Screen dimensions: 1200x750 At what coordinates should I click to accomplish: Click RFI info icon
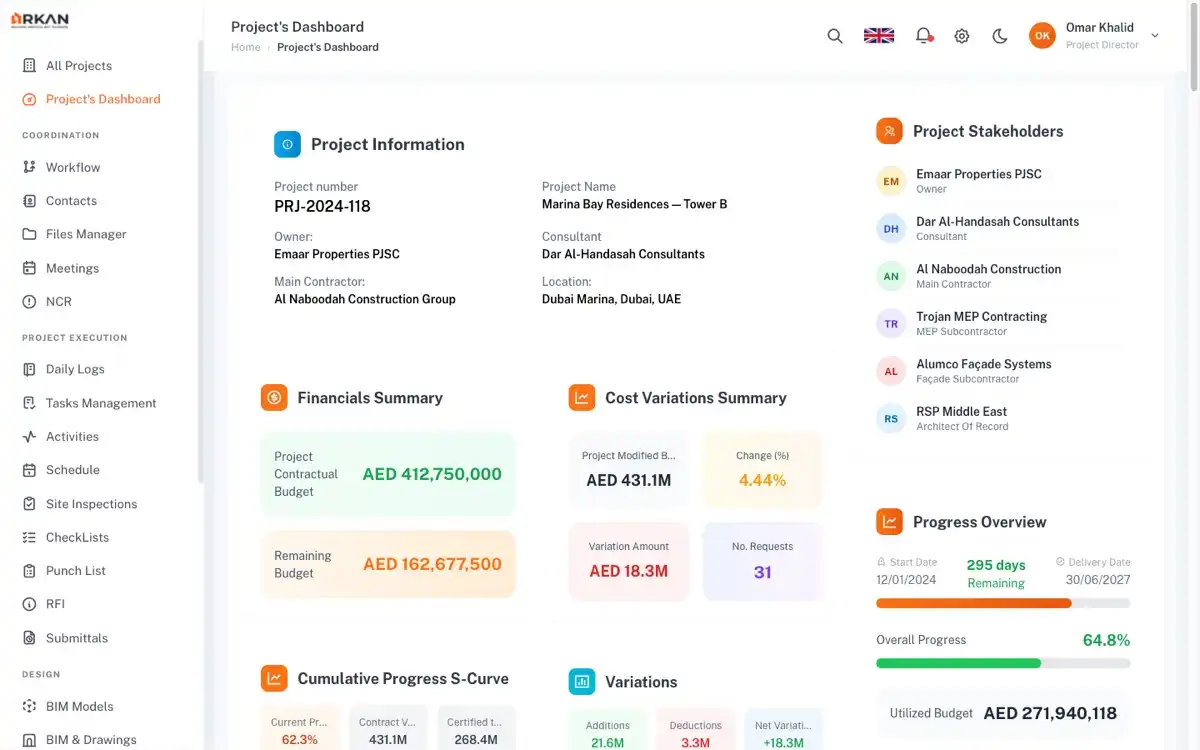tap(29, 604)
